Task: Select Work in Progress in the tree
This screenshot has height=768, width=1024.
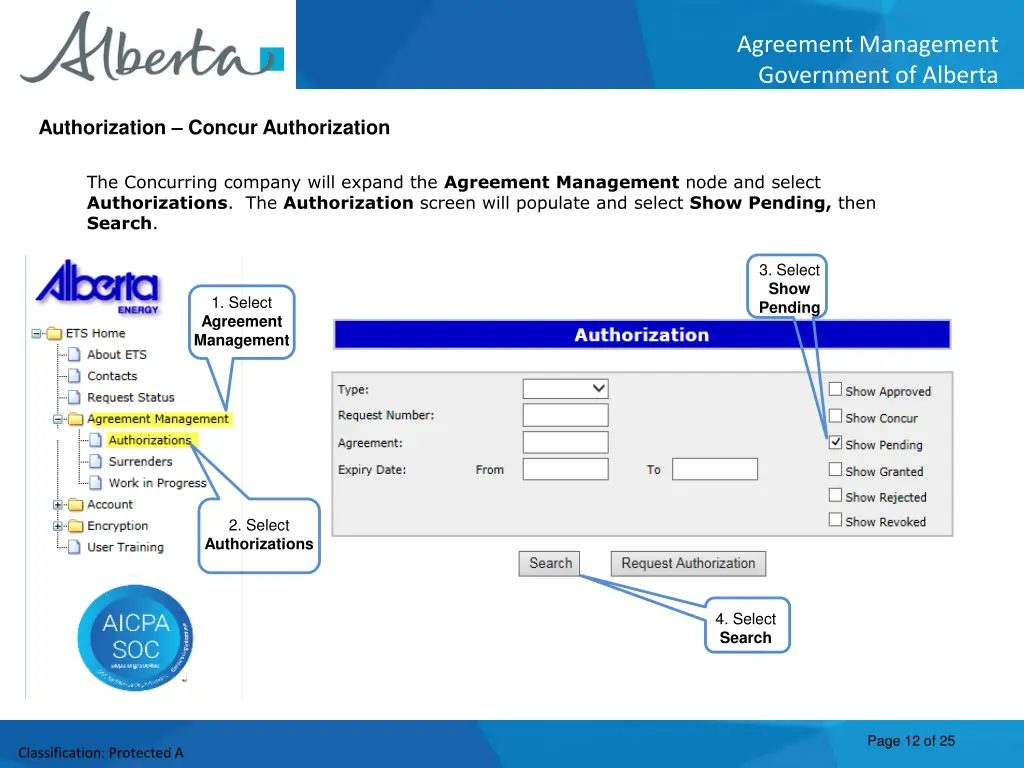Action: (157, 483)
